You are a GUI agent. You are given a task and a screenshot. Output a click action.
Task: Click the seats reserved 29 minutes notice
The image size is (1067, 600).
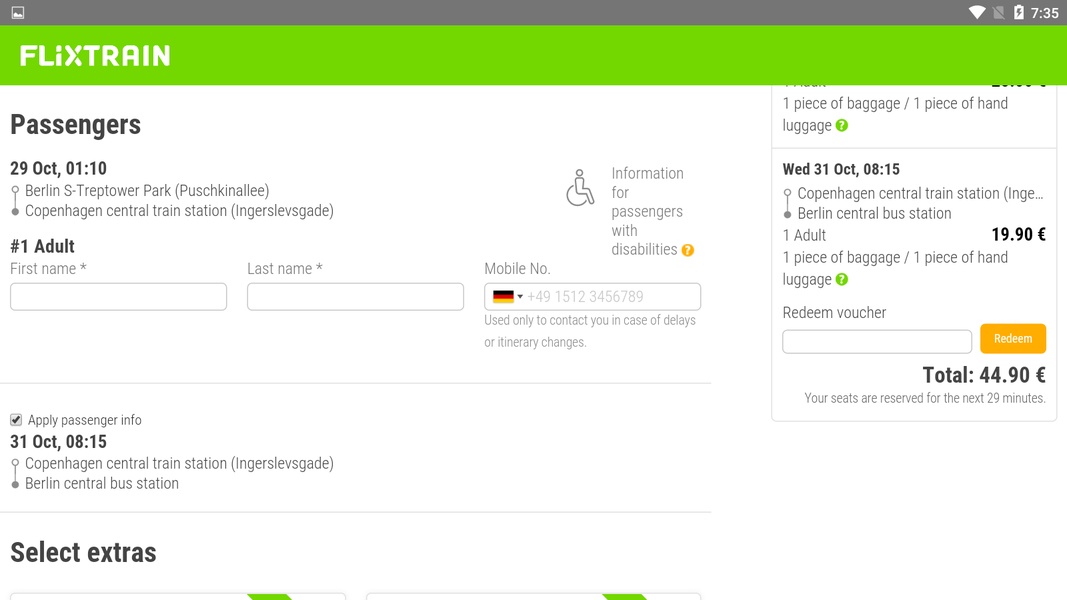(x=925, y=398)
